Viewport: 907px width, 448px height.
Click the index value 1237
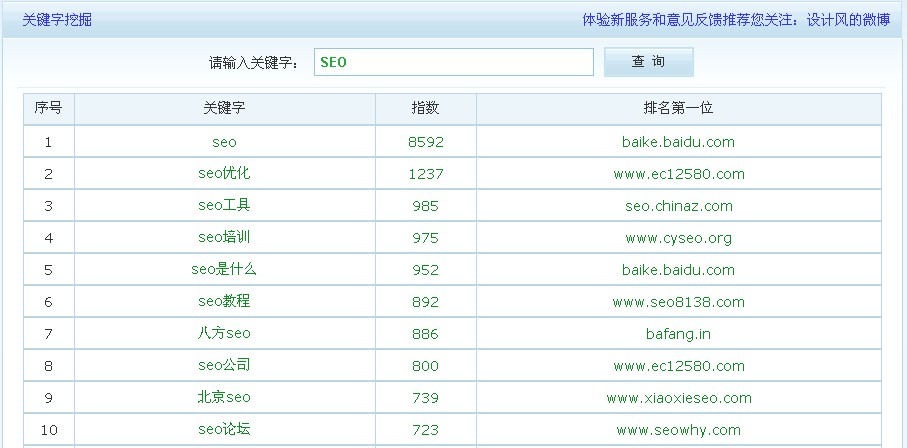[426, 174]
